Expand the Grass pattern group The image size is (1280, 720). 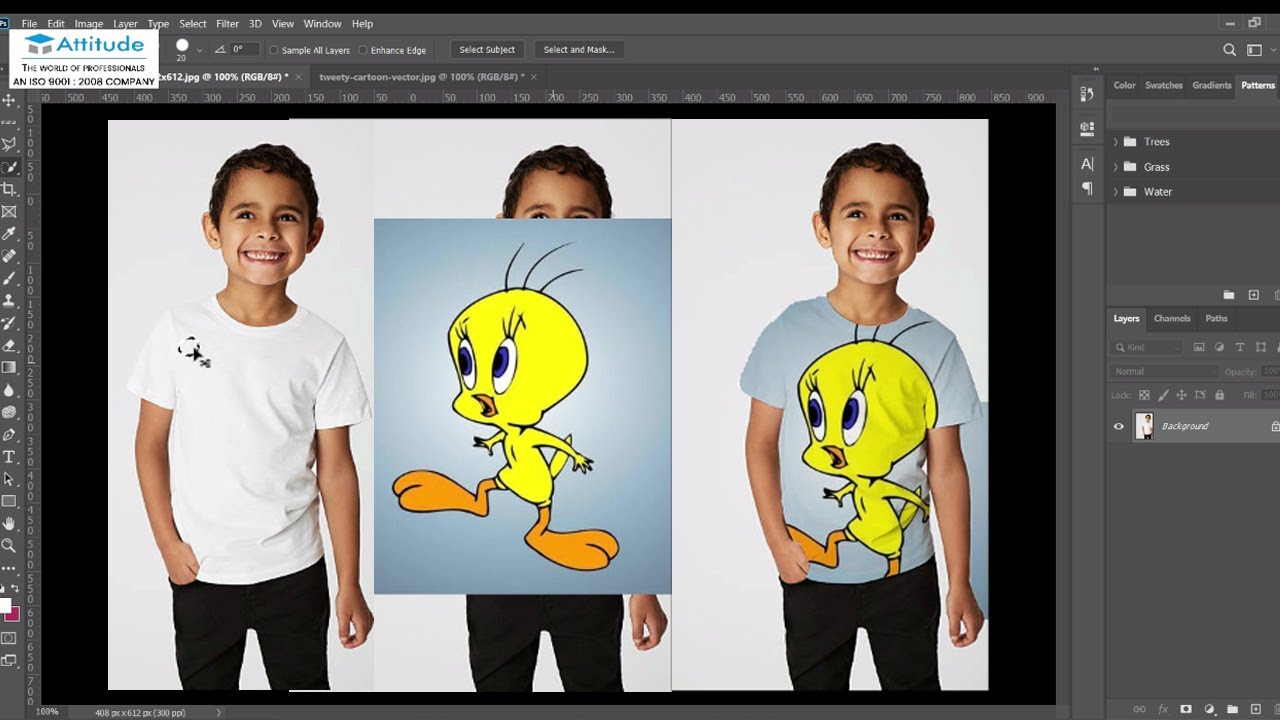(1116, 167)
